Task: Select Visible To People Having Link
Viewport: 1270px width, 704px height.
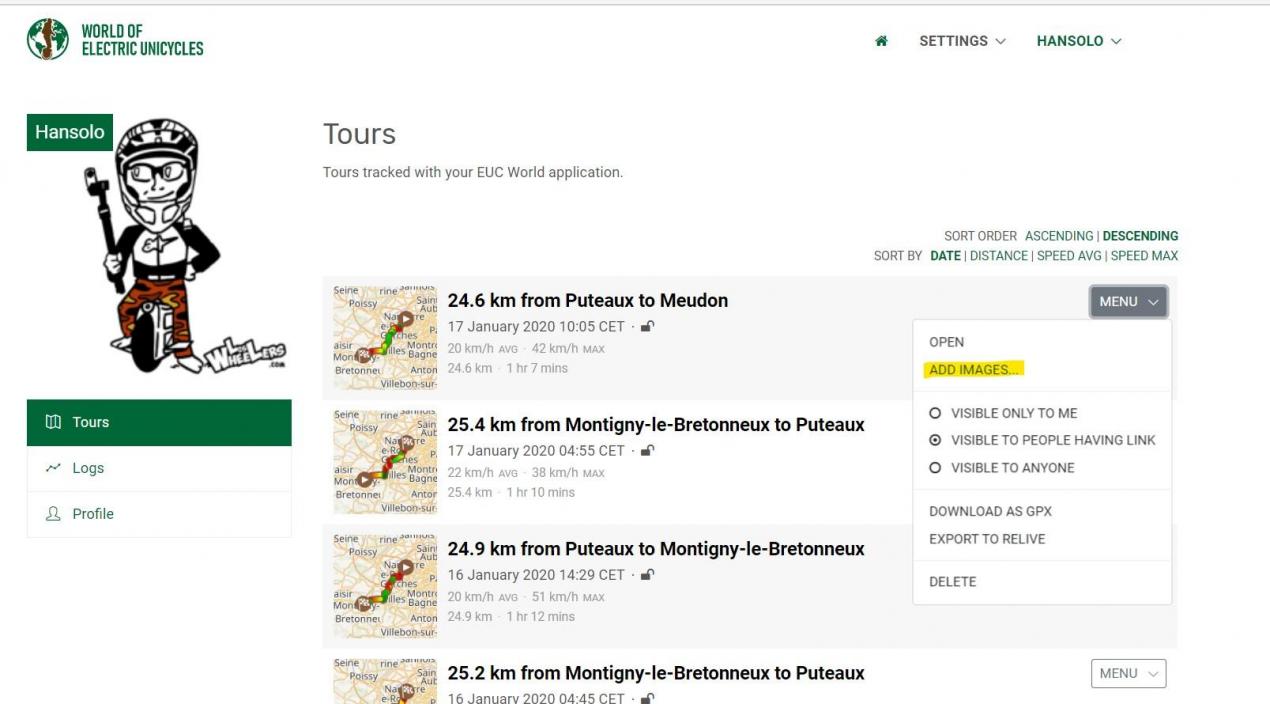Action: [x=1042, y=440]
